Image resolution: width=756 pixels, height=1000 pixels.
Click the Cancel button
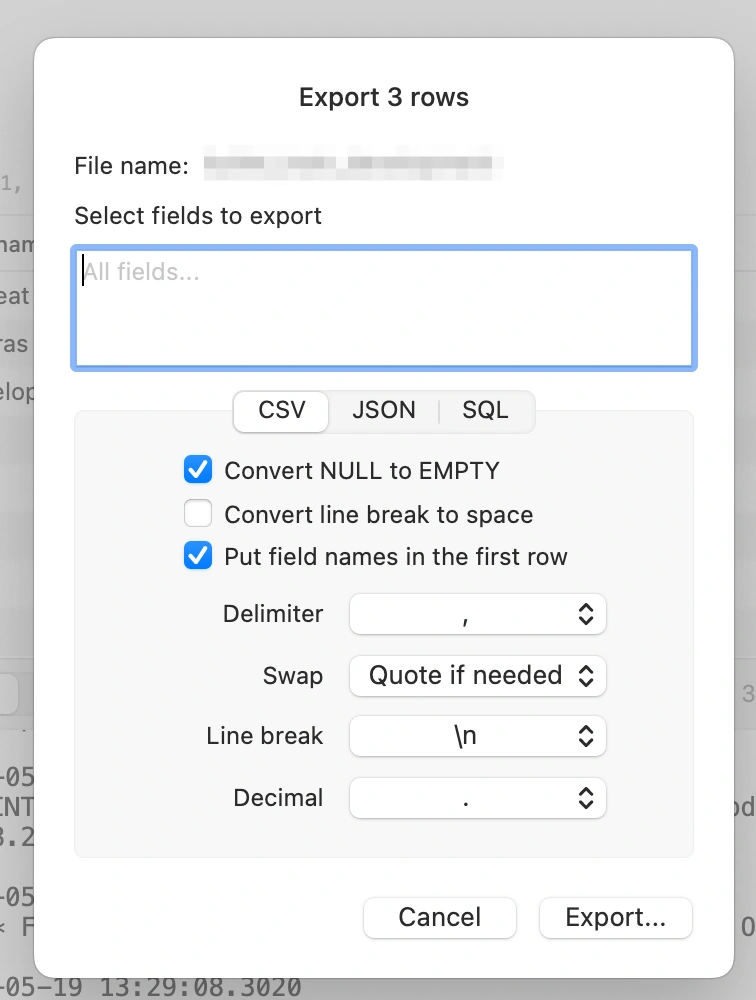pyautogui.click(x=440, y=917)
